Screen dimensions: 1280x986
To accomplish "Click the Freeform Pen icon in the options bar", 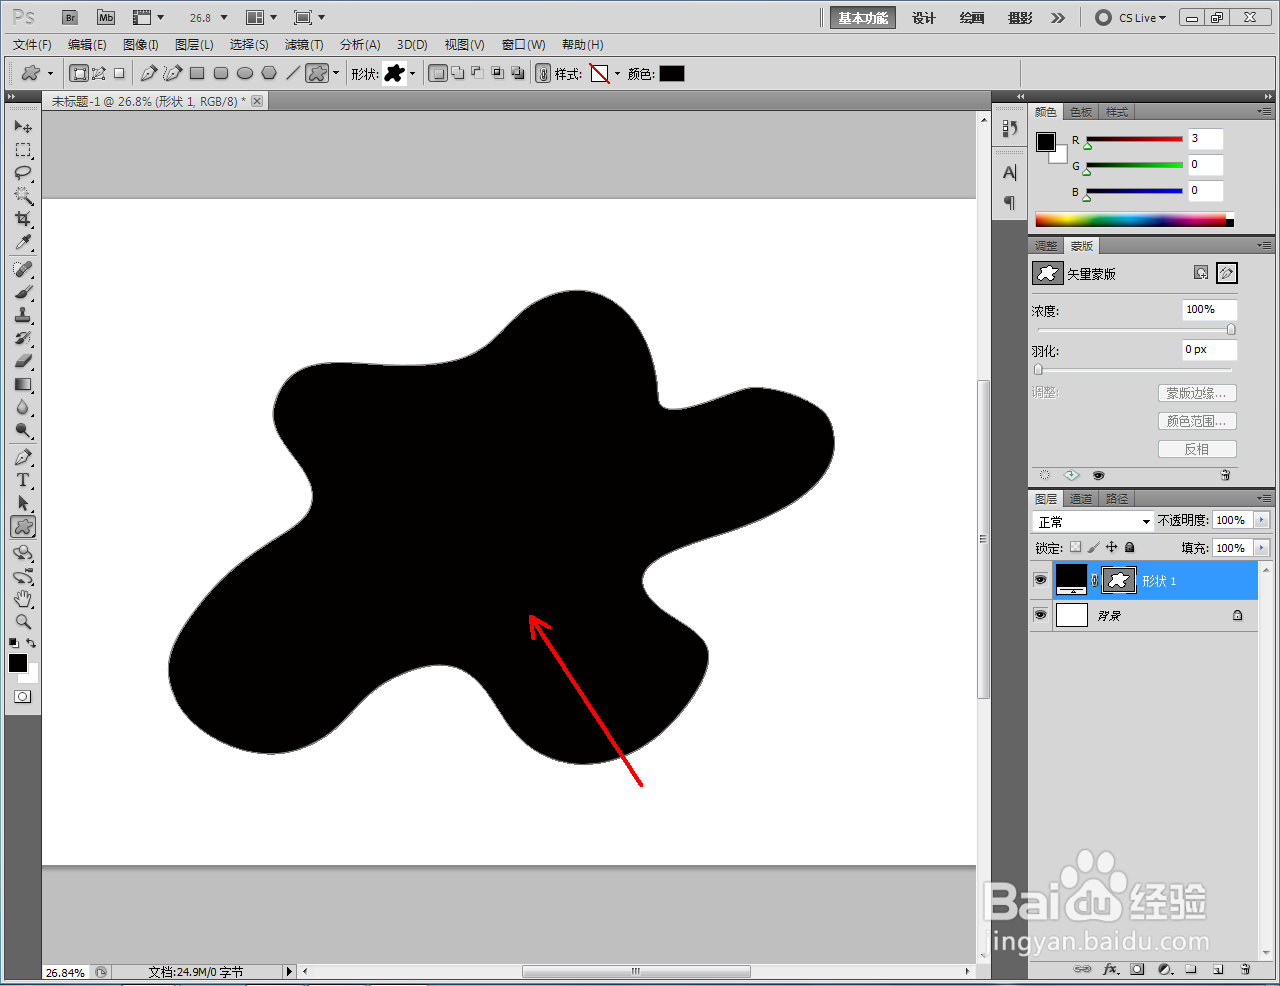I will tap(173, 73).
